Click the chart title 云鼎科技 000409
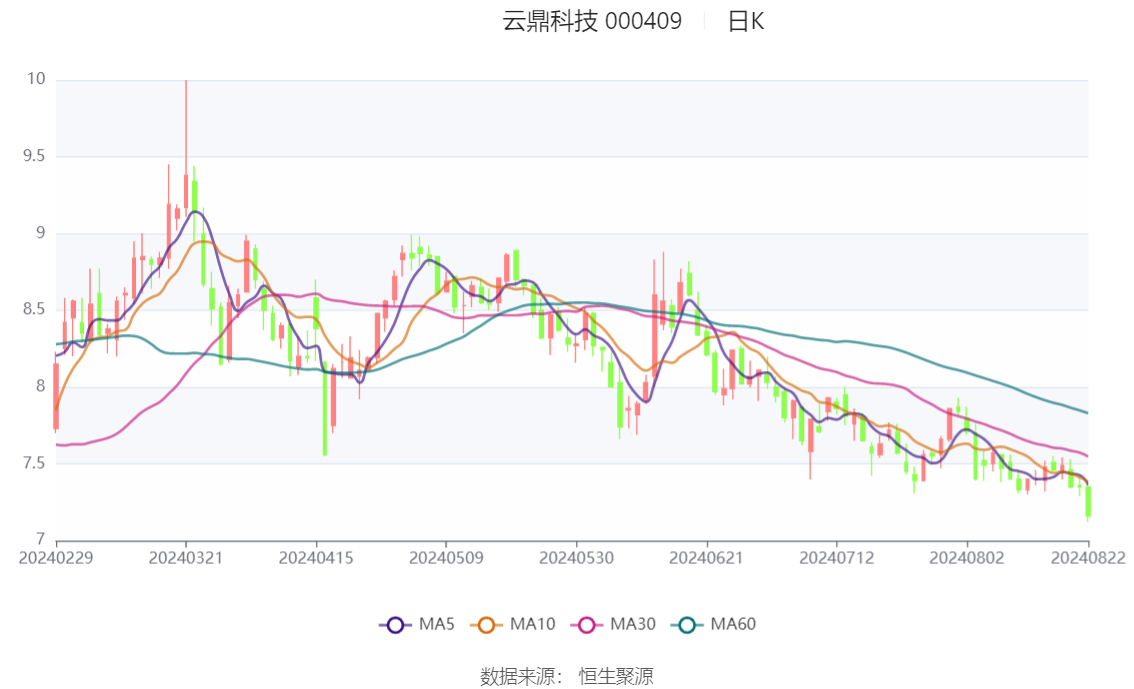The height and width of the screenshot is (689, 1134). 592,21
